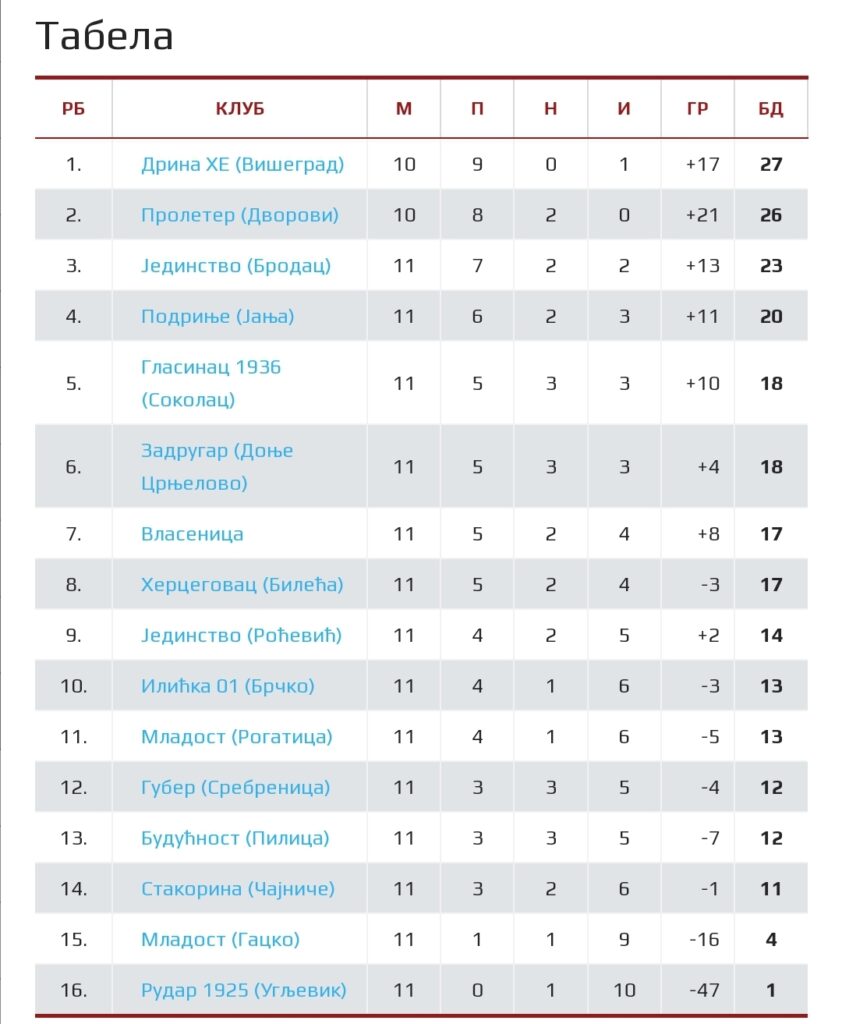Image resolution: width=842 pixels, height=1024 pixels.
Task: Open the Младост (Рогатица) club link
Action: (x=236, y=737)
